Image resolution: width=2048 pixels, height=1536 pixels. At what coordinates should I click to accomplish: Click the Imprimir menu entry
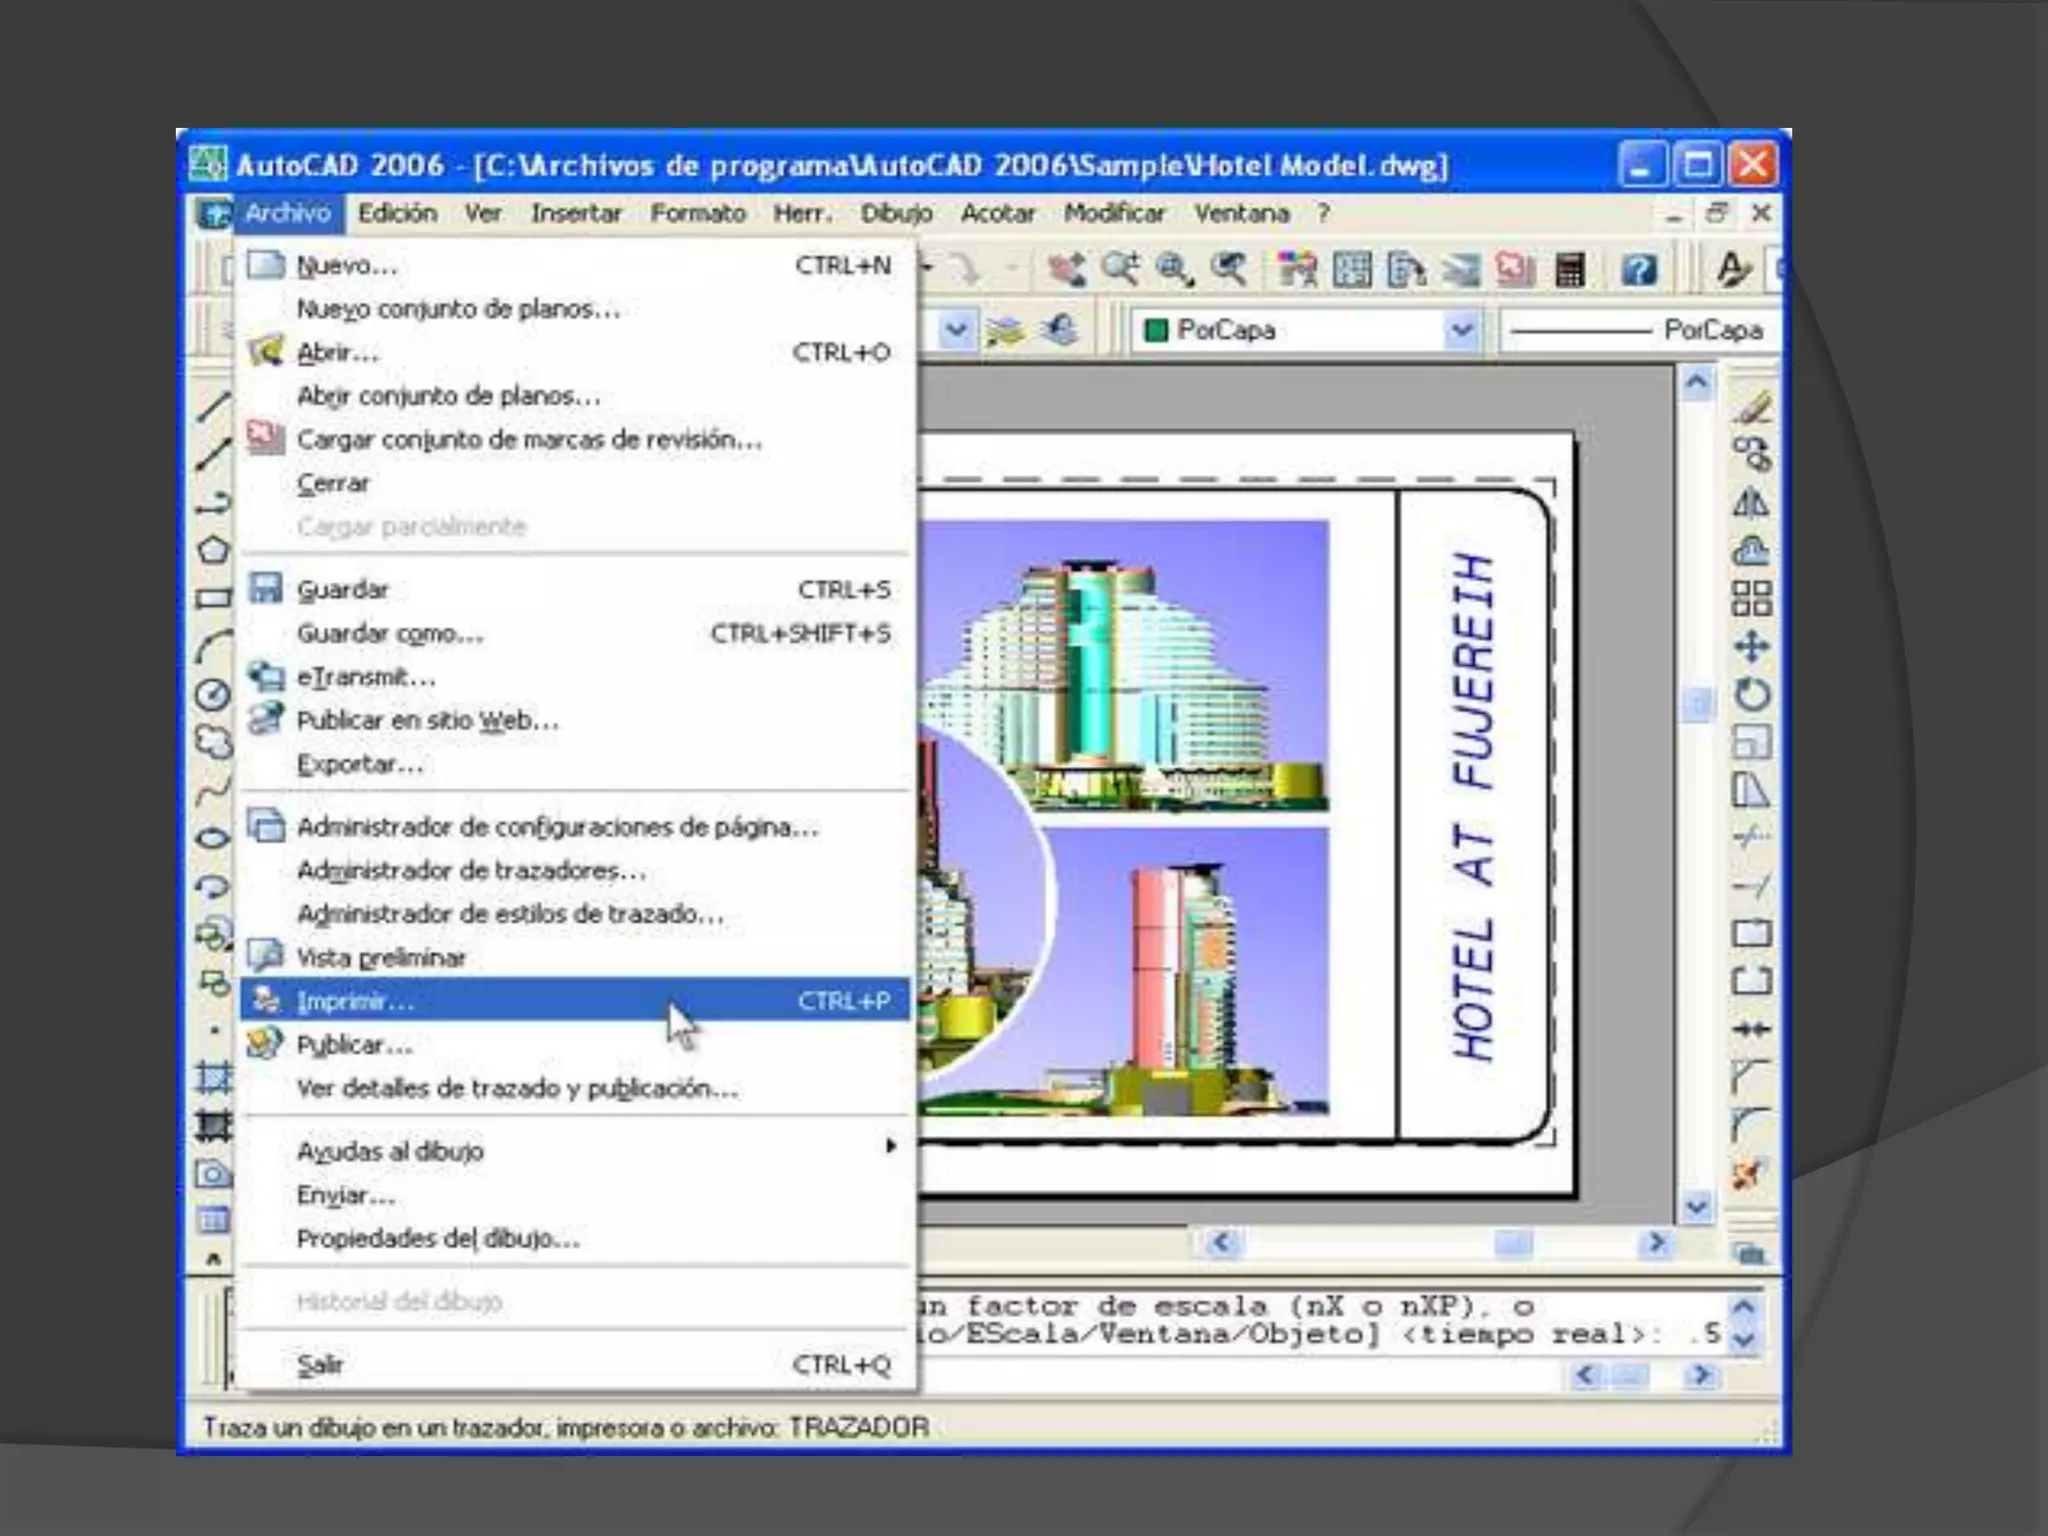(x=355, y=1001)
